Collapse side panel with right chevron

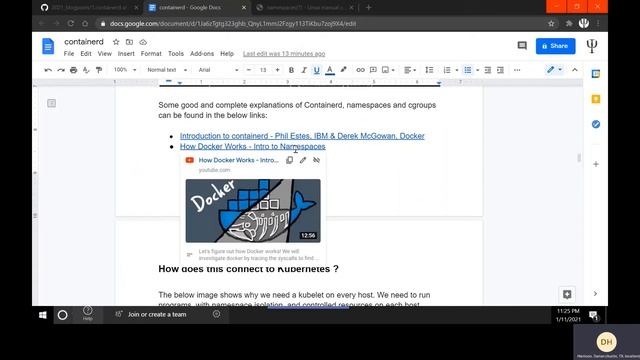point(595,293)
